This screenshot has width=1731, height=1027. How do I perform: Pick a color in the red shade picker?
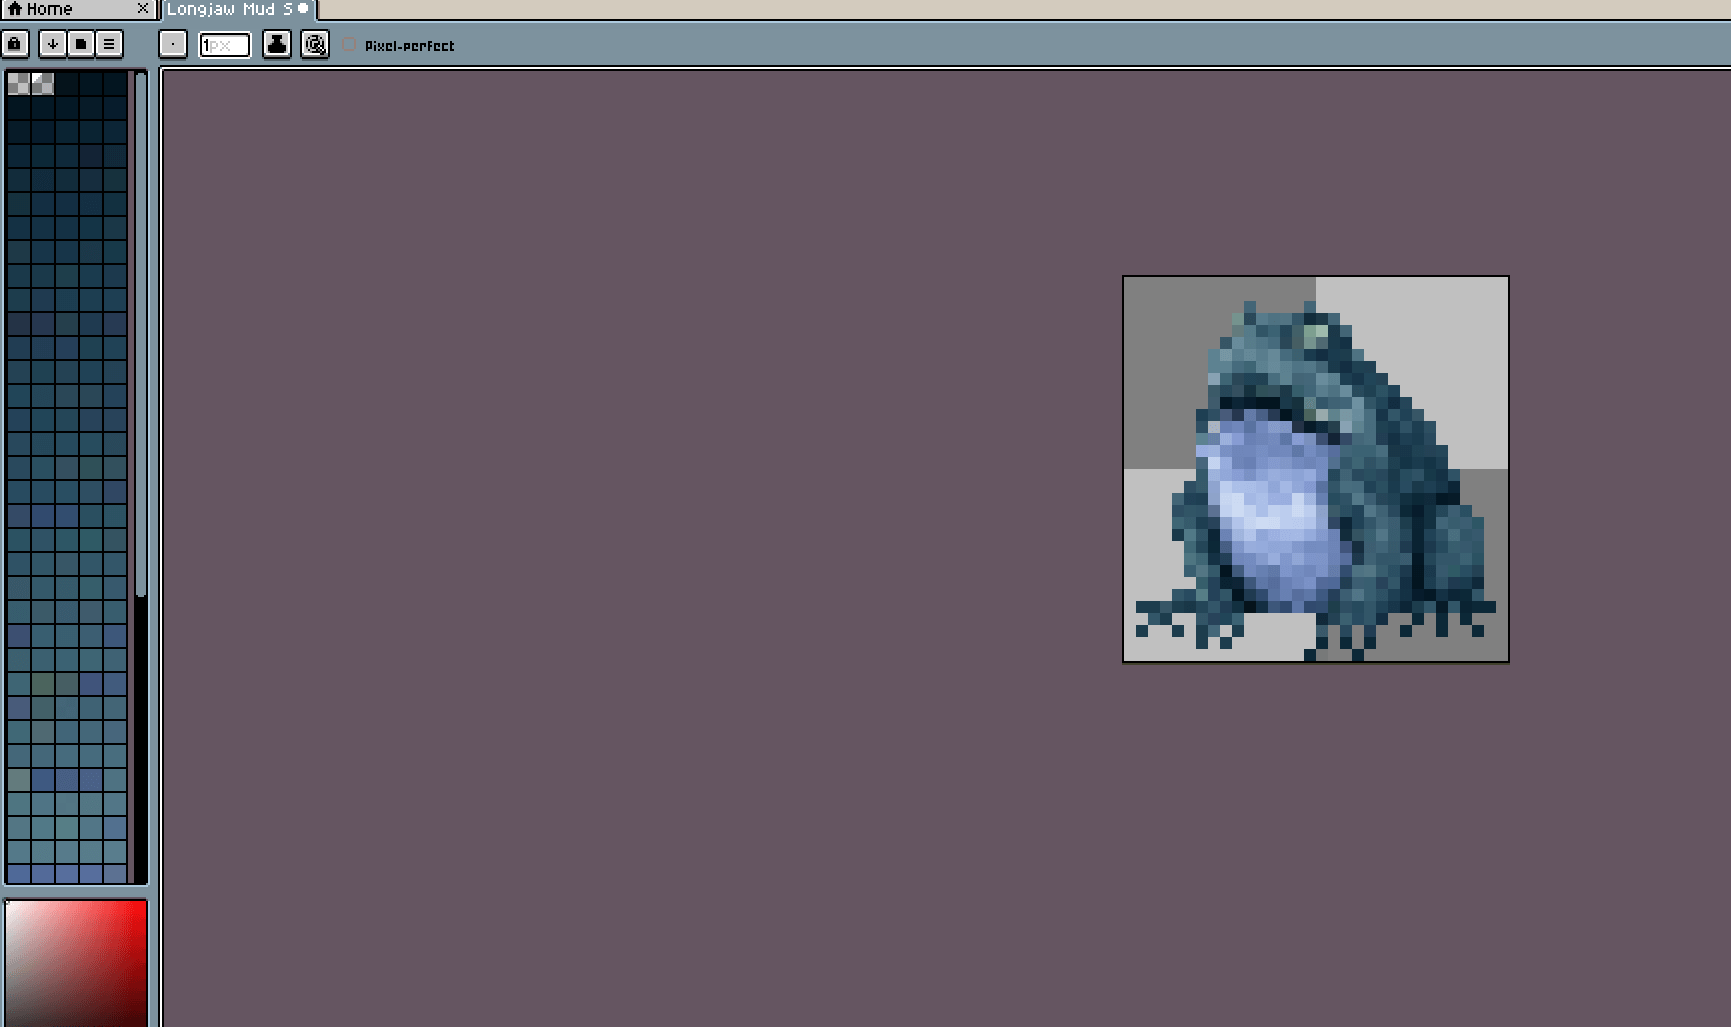[76, 962]
